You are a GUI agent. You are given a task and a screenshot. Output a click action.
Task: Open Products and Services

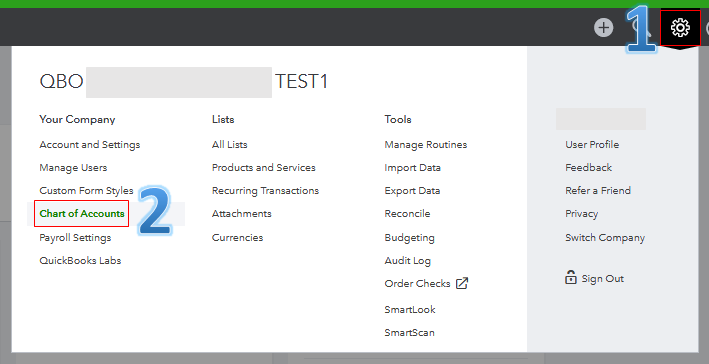click(x=264, y=168)
